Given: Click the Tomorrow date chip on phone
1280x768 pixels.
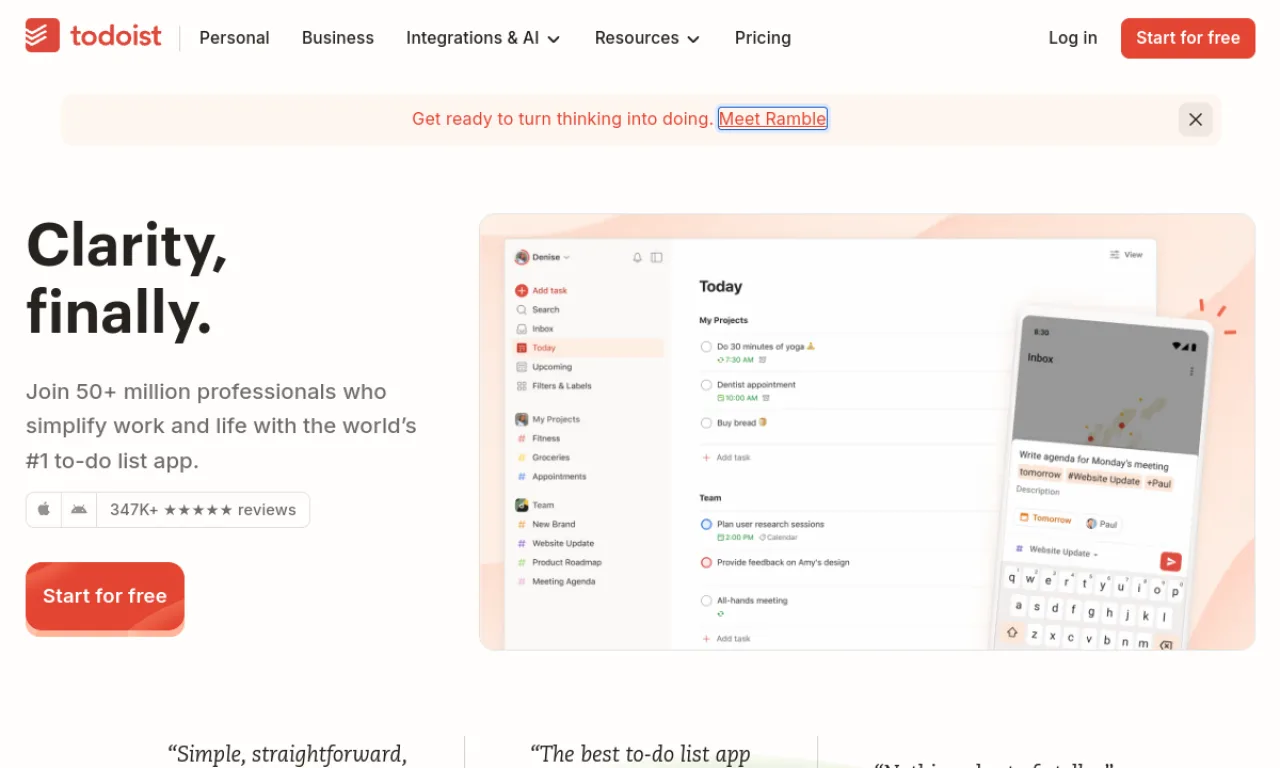Looking at the screenshot, I should pyautogui.click(x=1045, y=519).
